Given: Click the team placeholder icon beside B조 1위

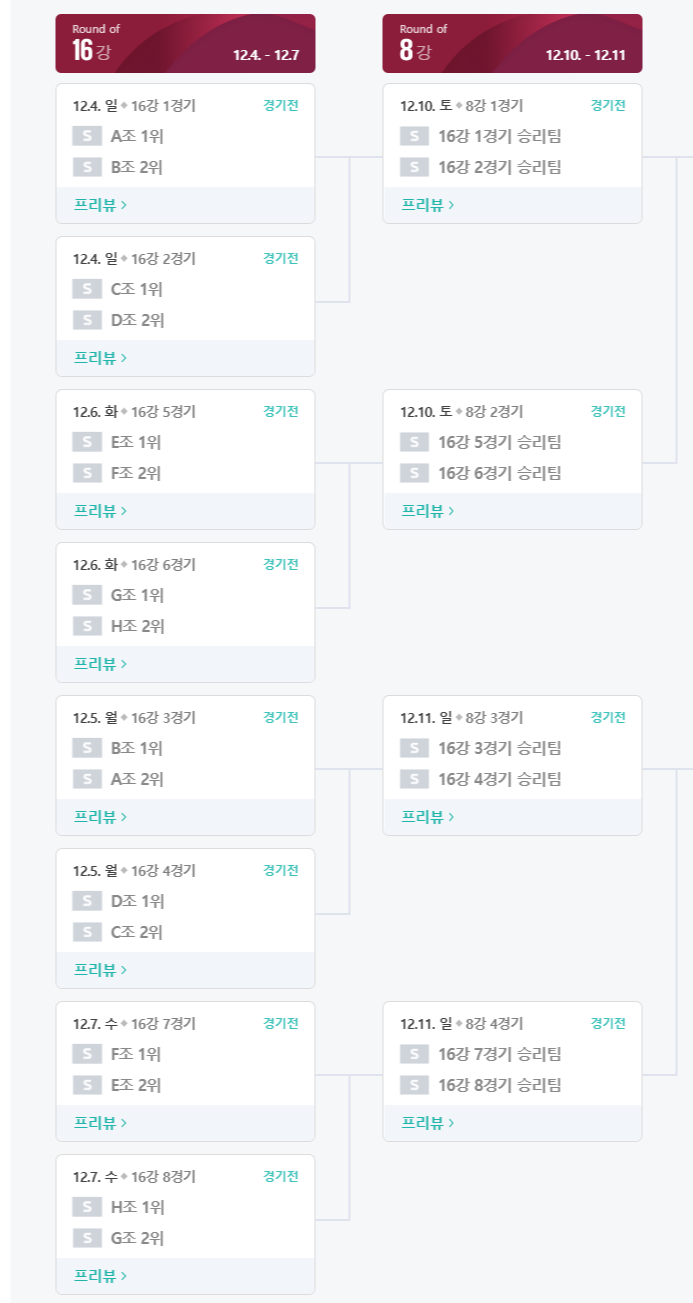Looking at the screenshot, I should [x=87, y=748].
